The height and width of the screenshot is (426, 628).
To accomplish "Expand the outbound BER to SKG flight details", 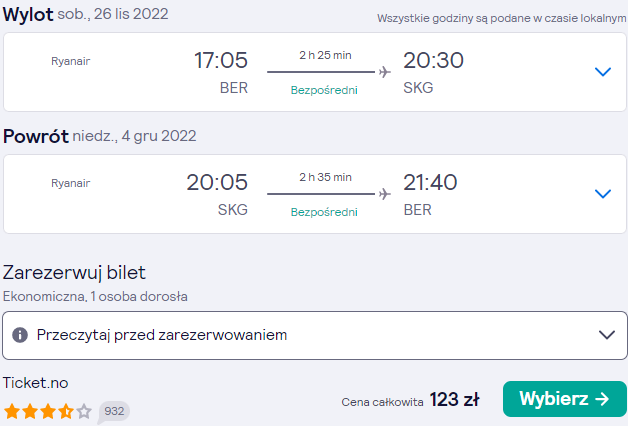I will tap(602, 72).
